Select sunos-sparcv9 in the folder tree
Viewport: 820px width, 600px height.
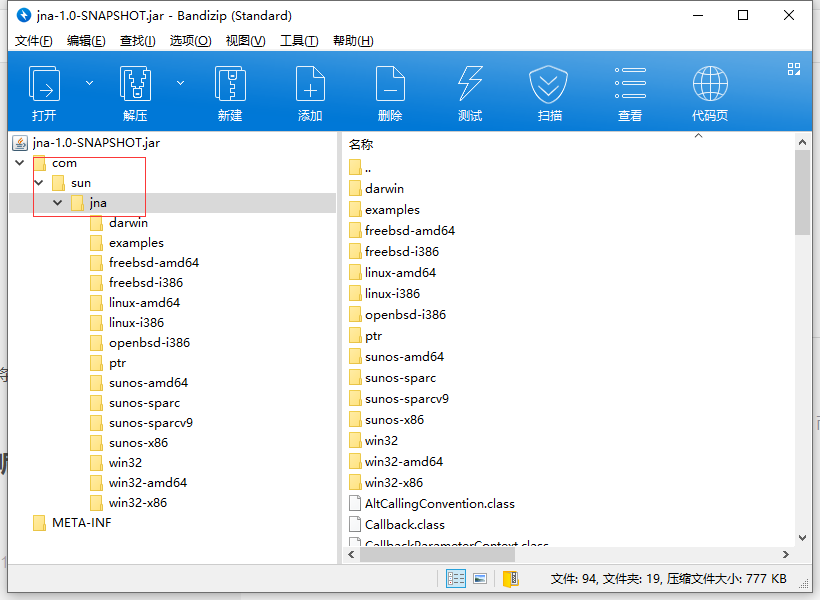151,423
